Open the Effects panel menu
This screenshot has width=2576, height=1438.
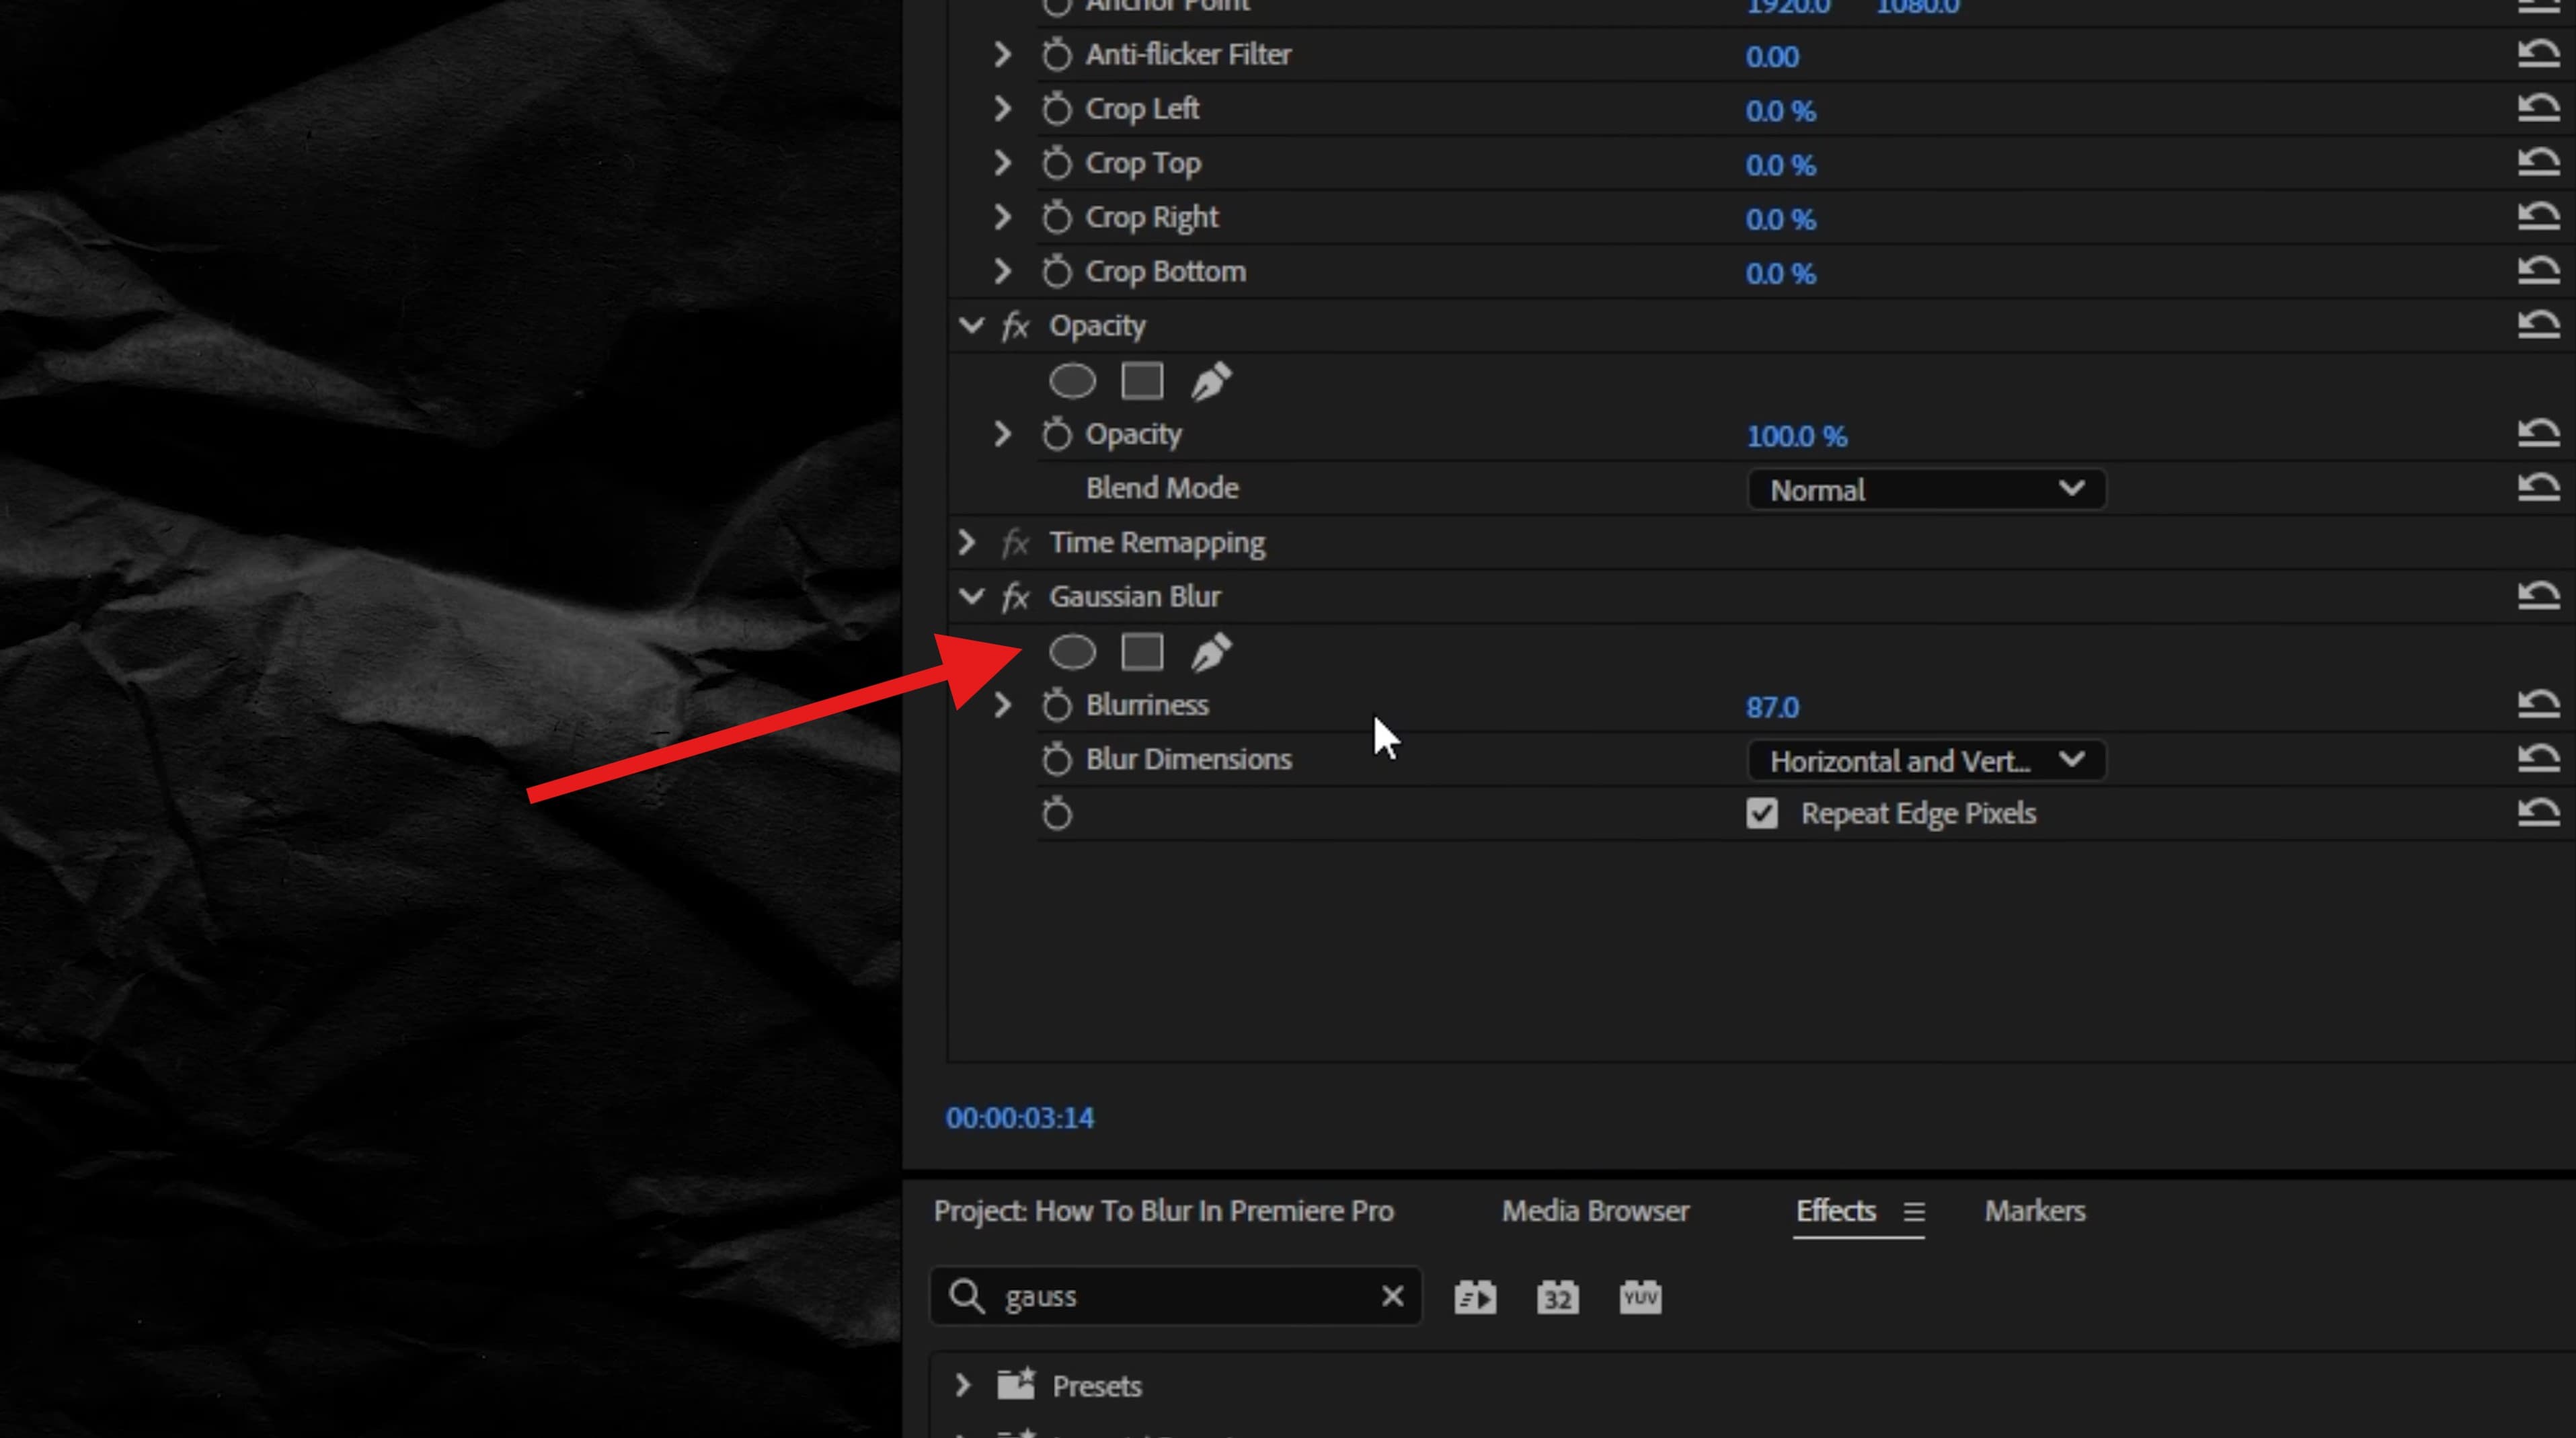(1914, 1211)
